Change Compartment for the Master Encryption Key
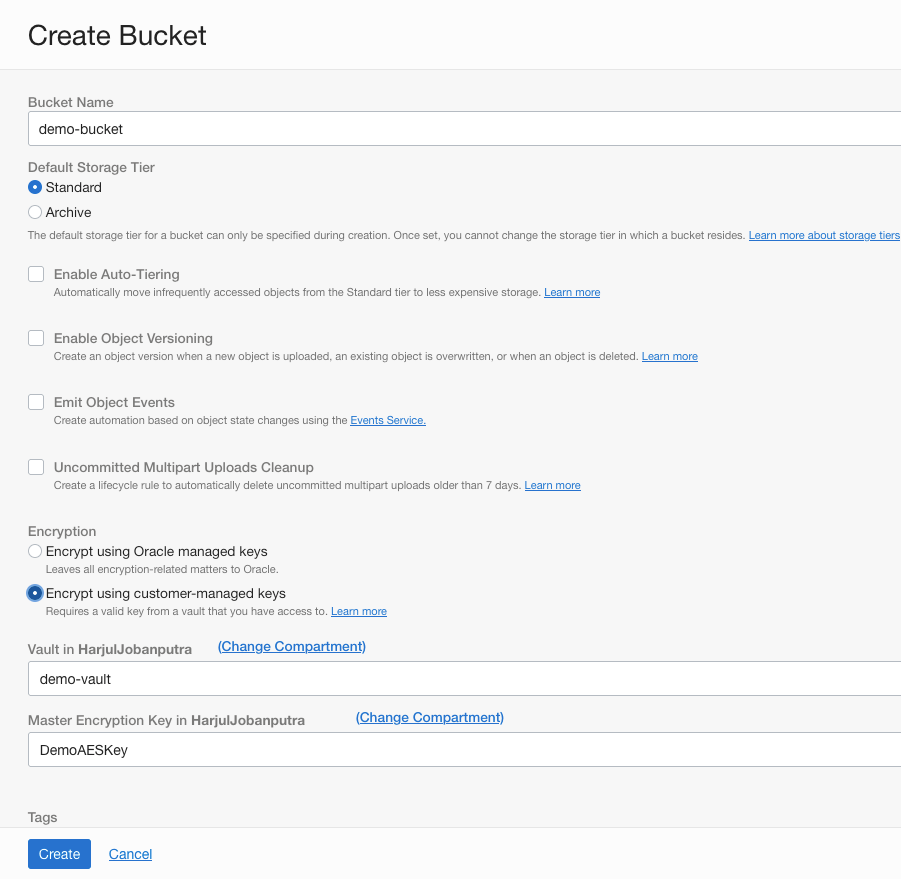The width and height of the screenshot is (901, 879). [429, 717]
